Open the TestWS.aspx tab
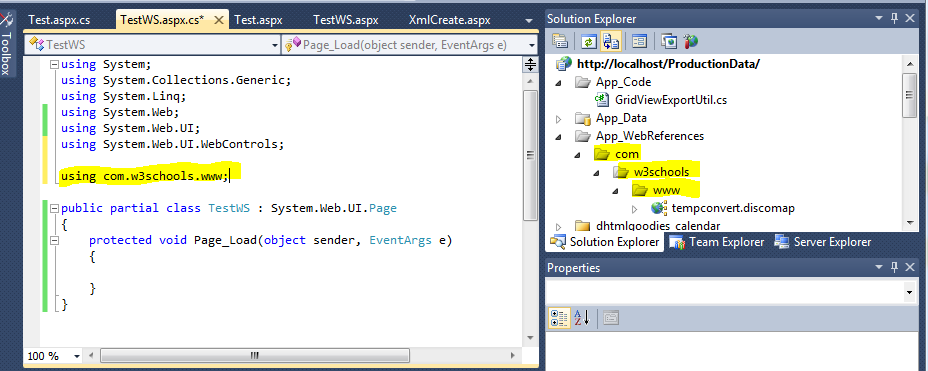 (x=346, y=20)
